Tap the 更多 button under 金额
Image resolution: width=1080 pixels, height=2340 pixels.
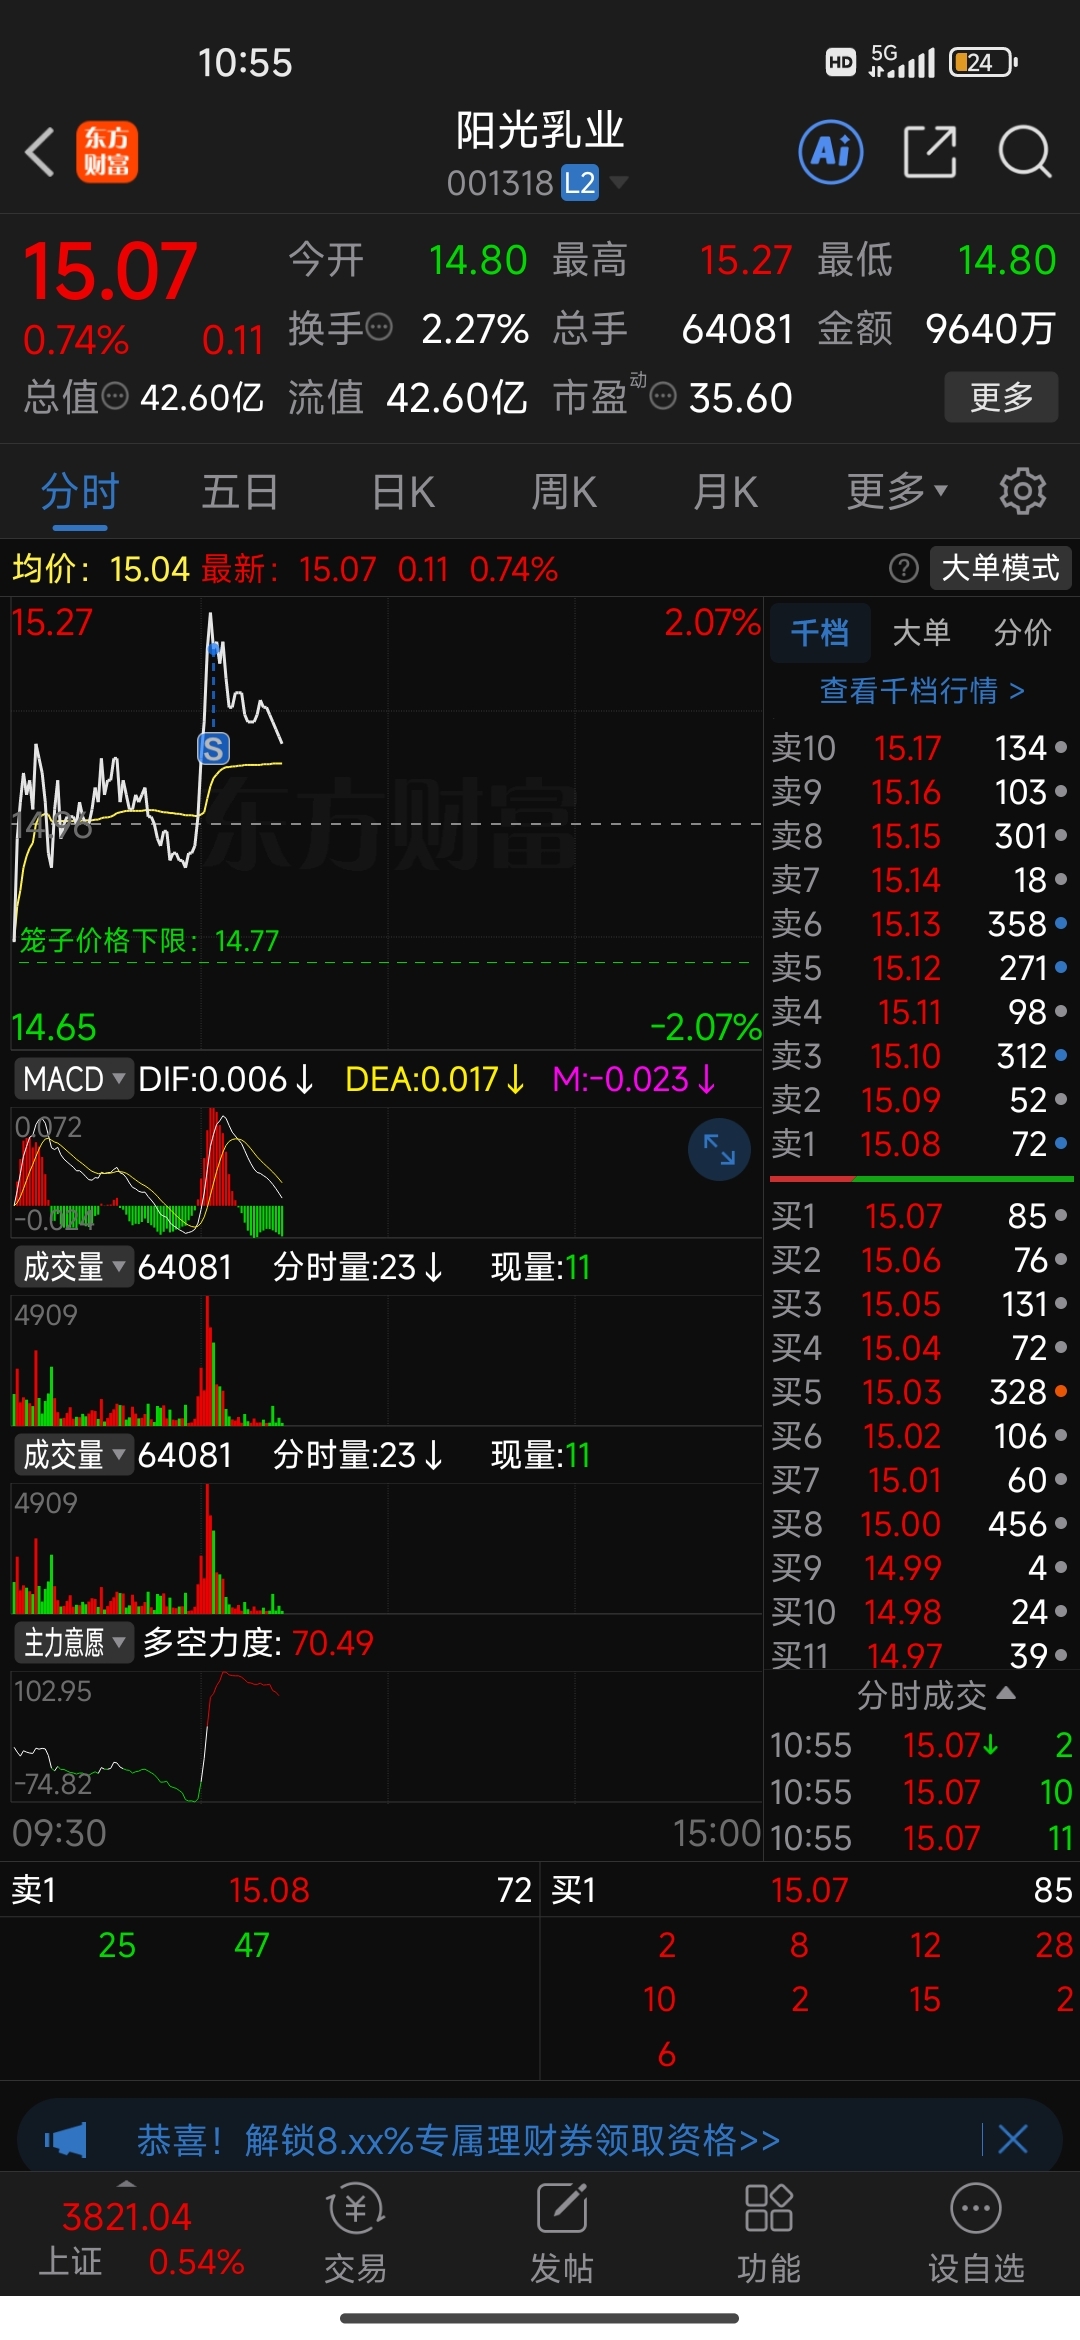click(1001, 397)
